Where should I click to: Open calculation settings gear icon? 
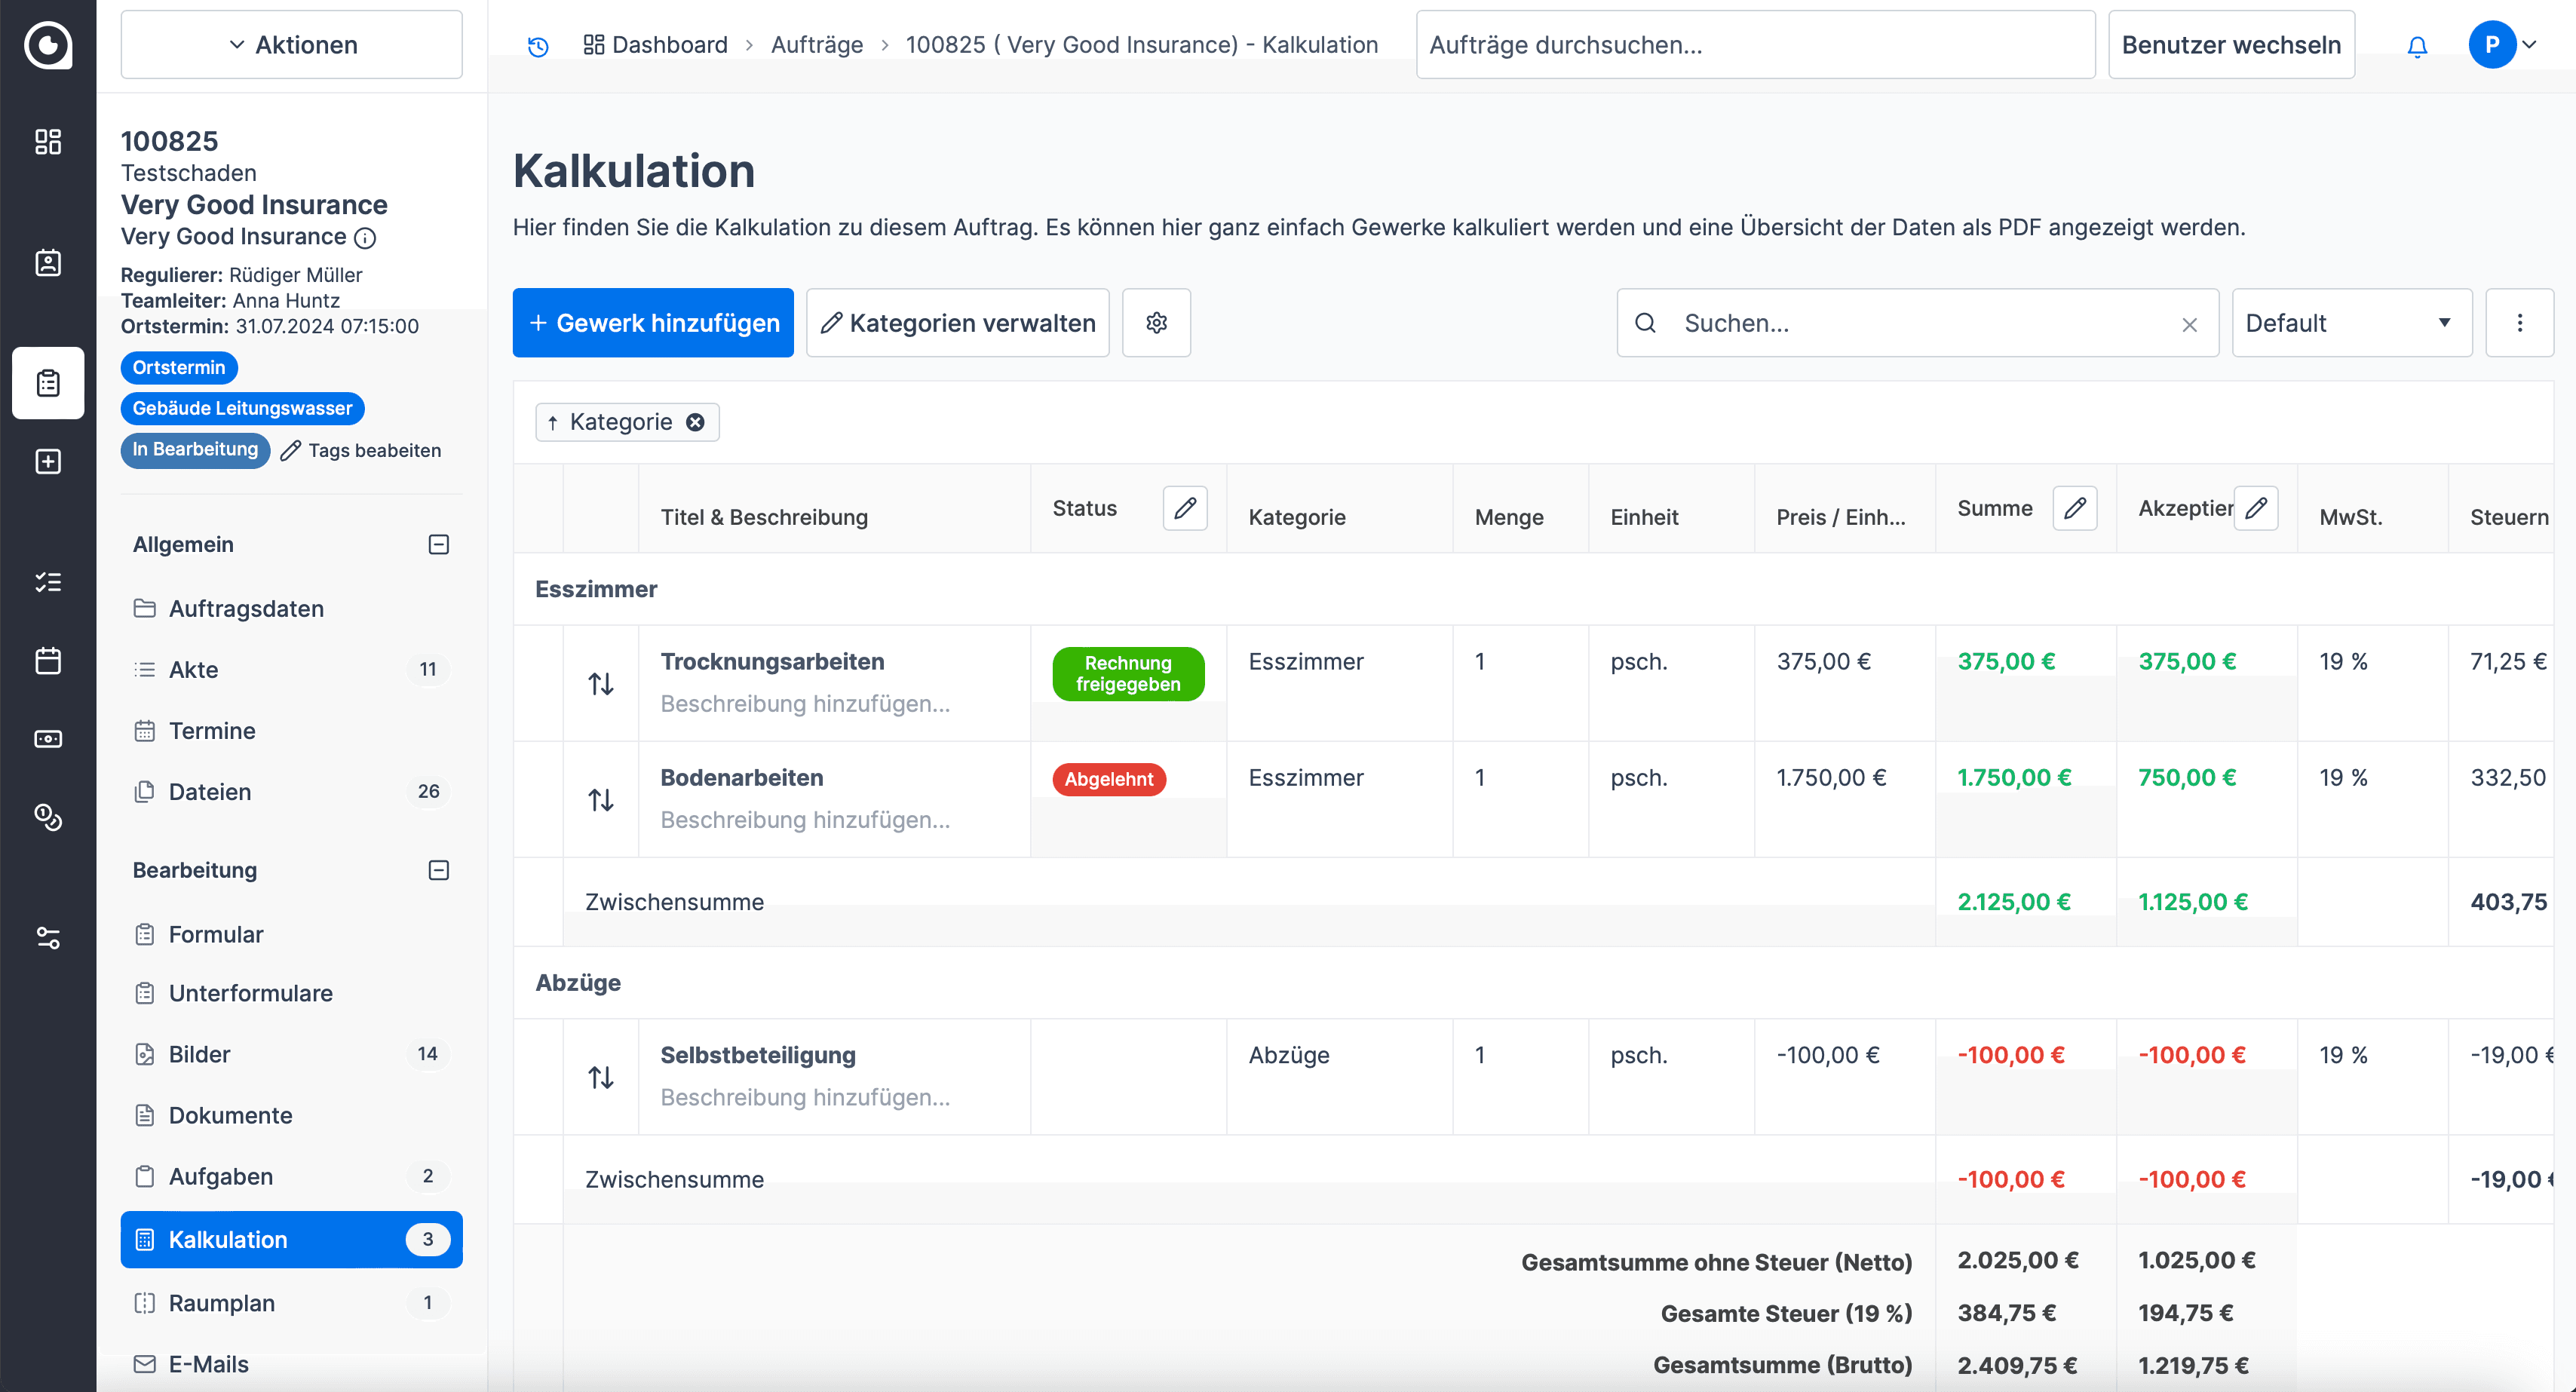tap(1156, 323)
